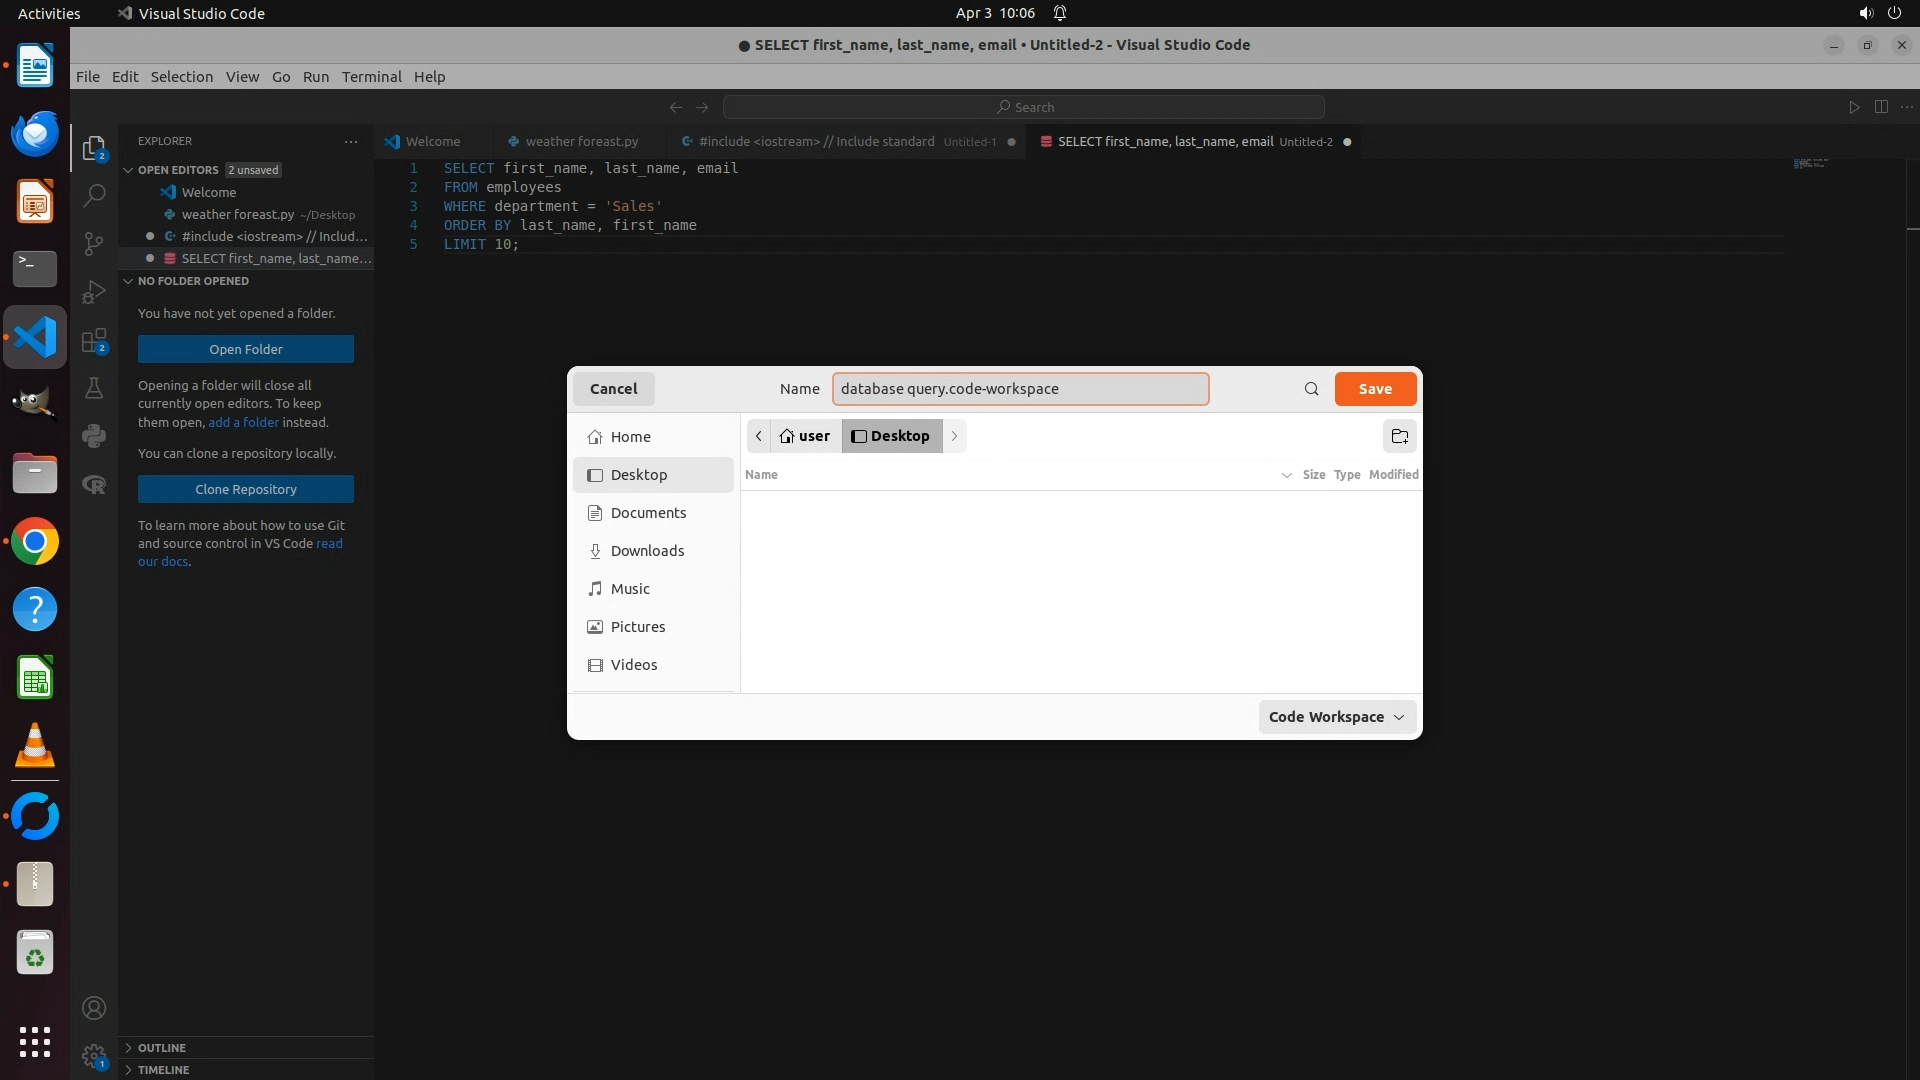Viewport: 1920px width, 1080px height.
Task: Click the file Name input field
Action: [1020, 389]
